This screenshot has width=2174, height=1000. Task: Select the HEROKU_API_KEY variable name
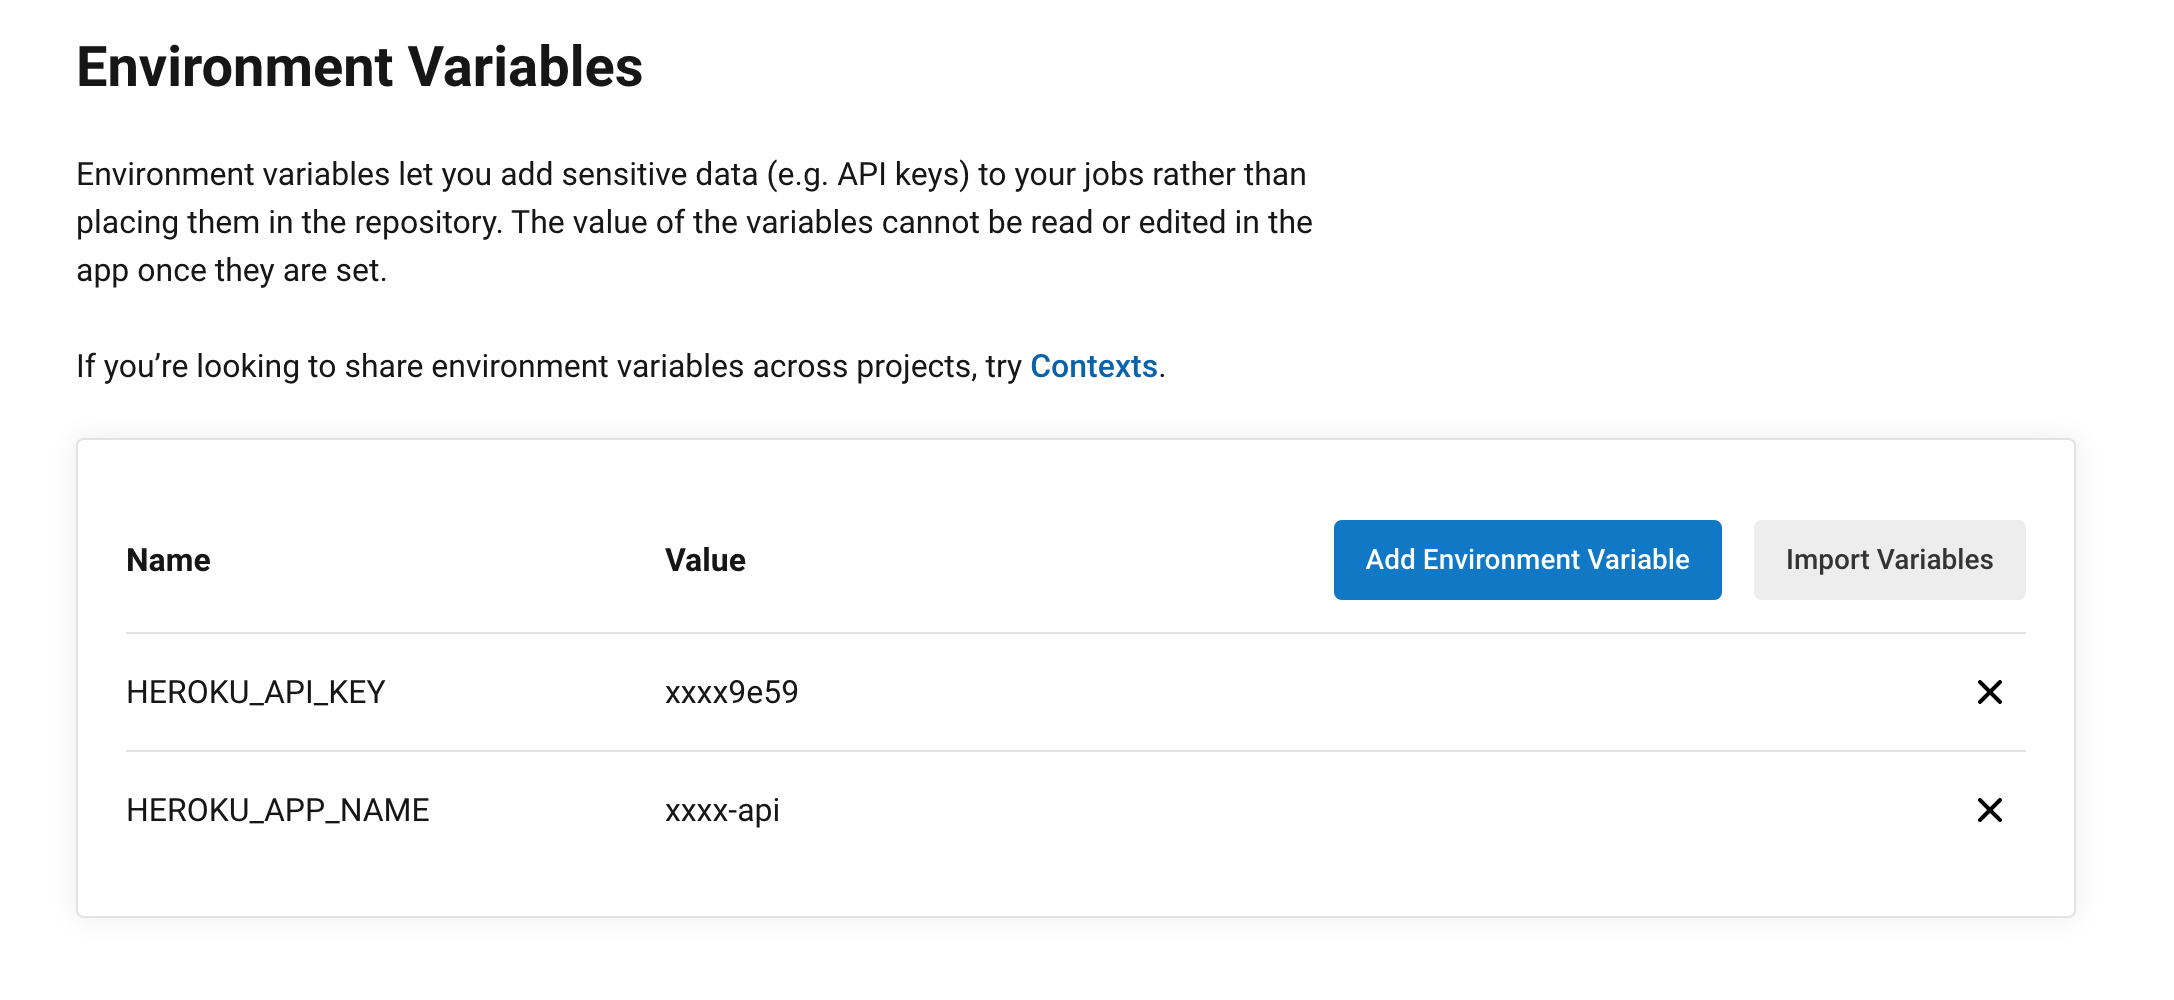(256, 692)
